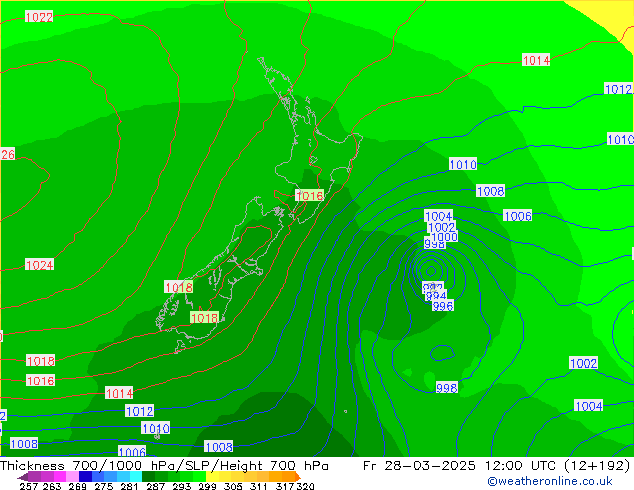Screen dimensions: 634x490
Task: Click the 994 pressure label
Action: click(x=436, y=296)
